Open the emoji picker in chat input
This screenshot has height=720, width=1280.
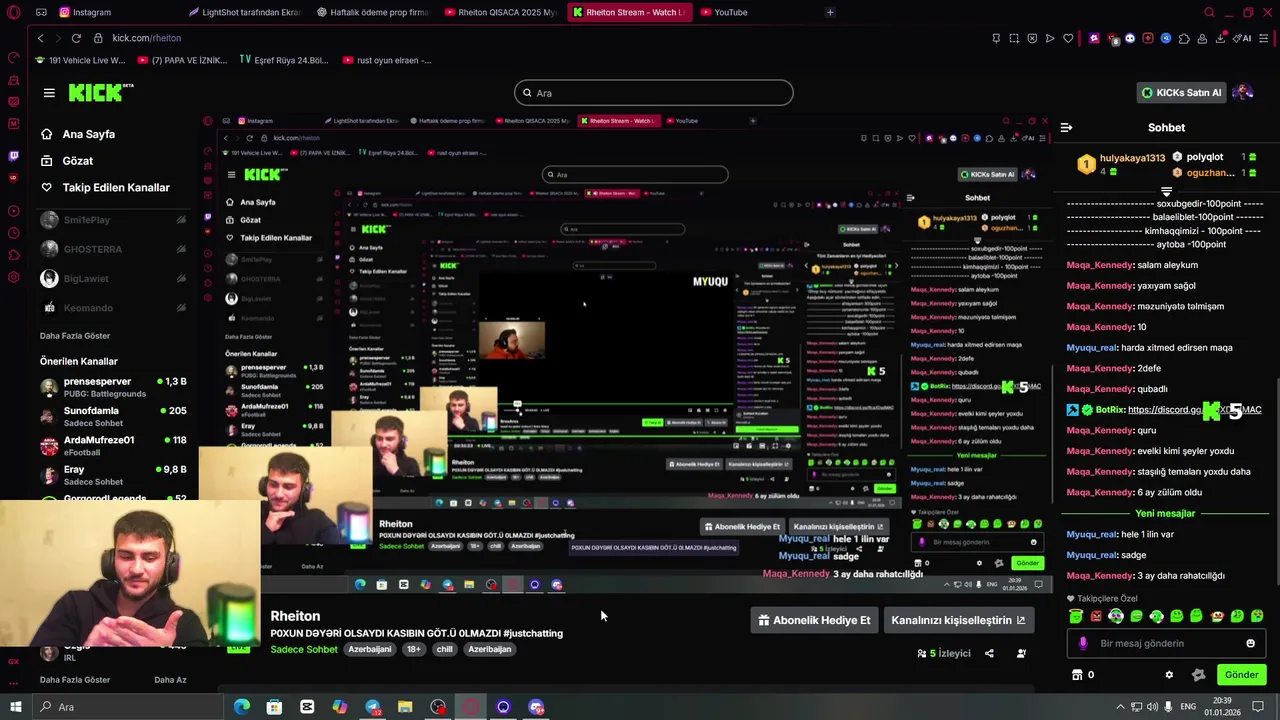[1250, 644]
